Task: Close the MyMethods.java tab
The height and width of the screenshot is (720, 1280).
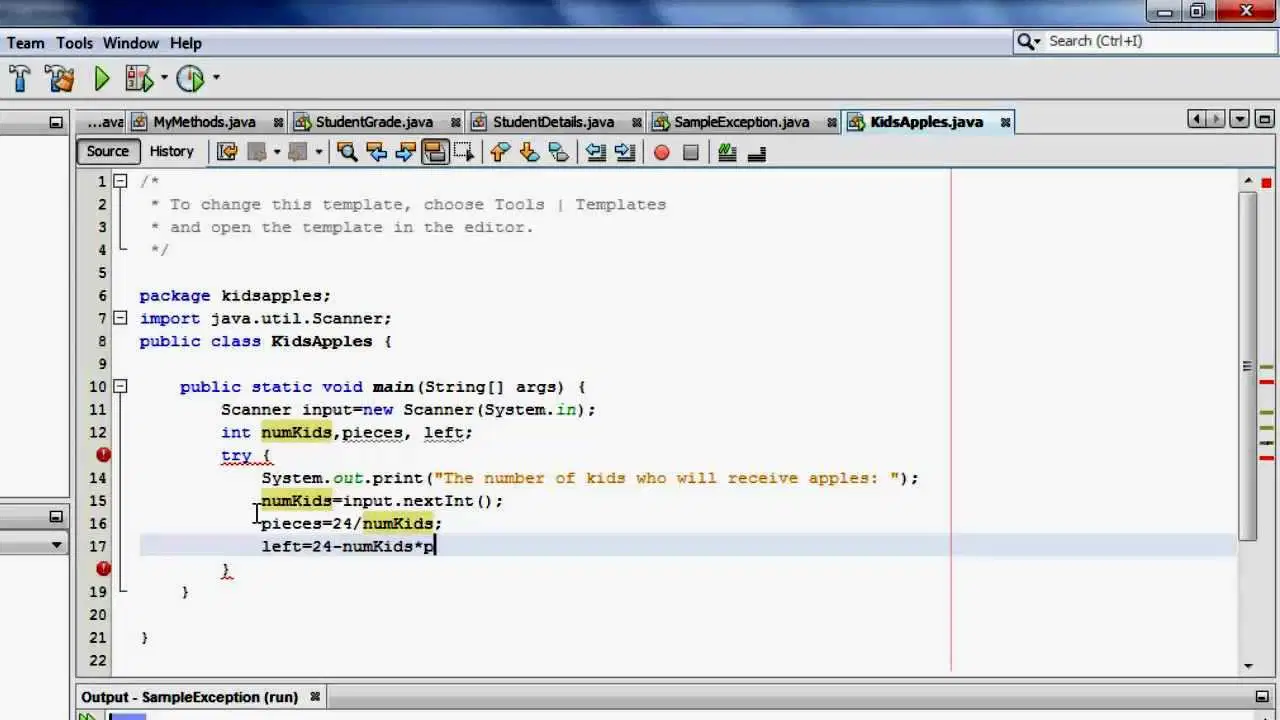Action: (x=278, y=122)
